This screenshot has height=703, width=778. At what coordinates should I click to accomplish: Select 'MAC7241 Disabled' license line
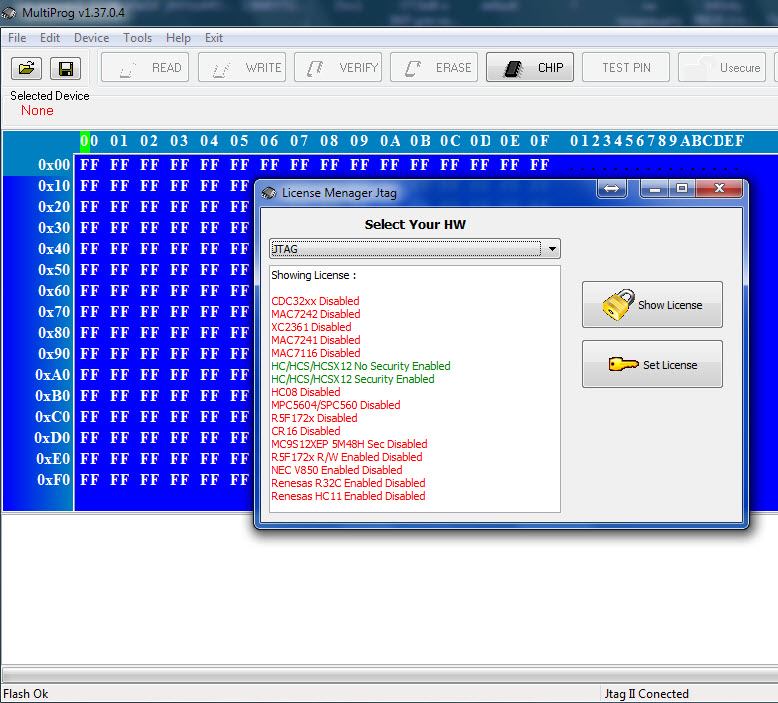(x=316, y=340)
